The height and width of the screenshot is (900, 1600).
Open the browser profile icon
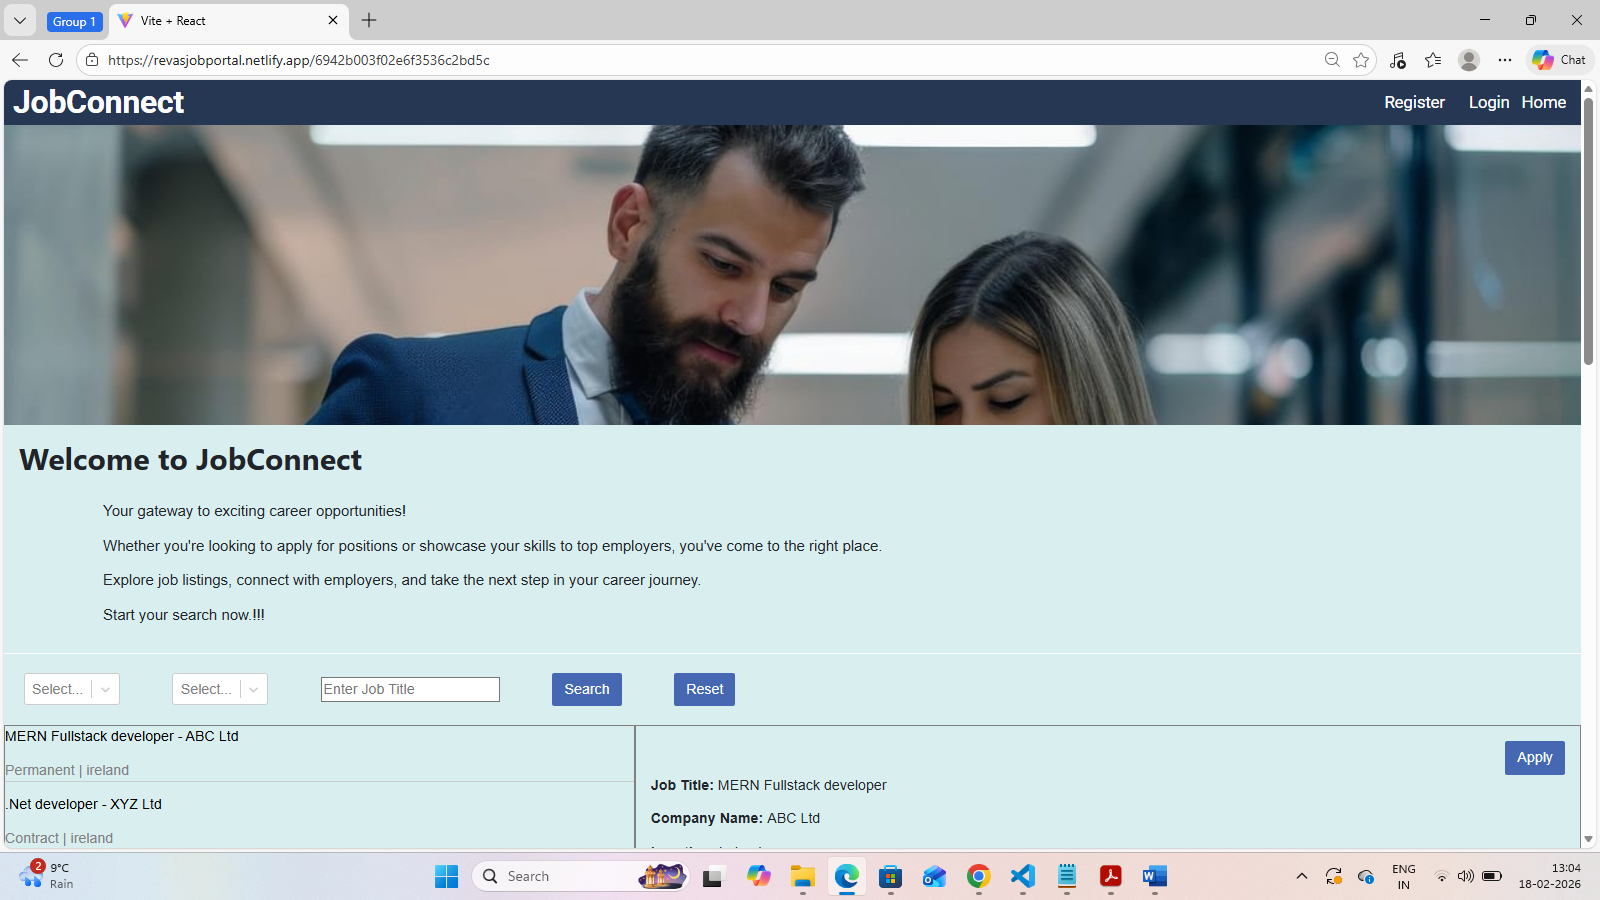(1468, 60)
